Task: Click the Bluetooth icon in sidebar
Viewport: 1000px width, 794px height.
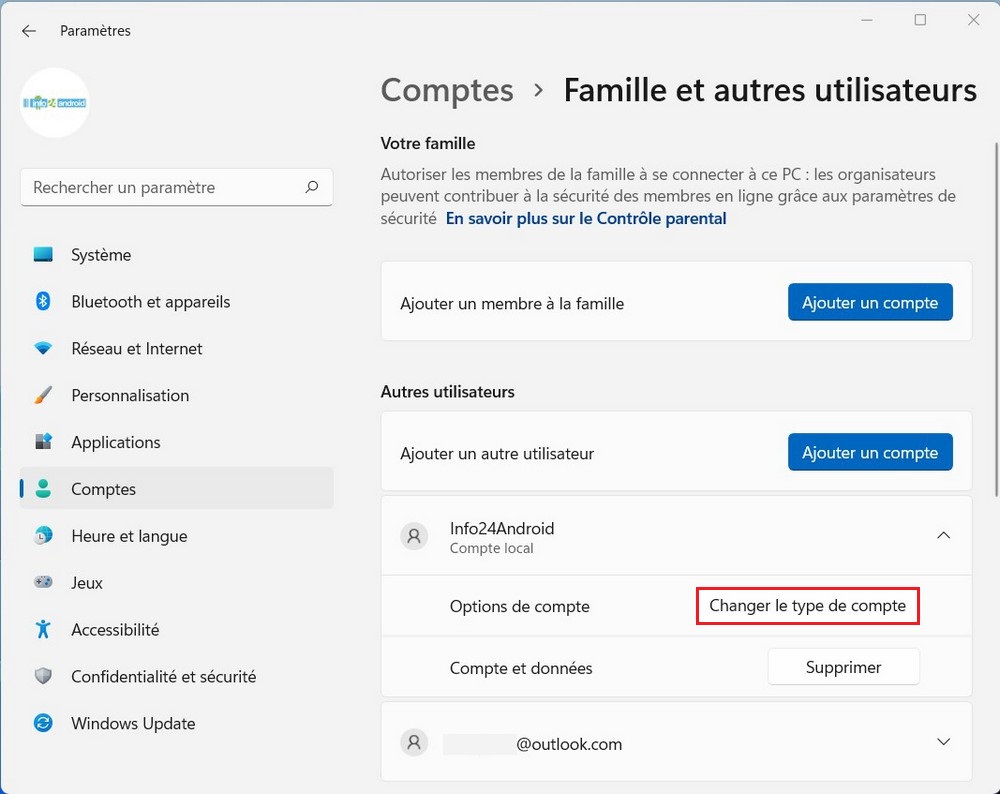Action: (x=43, y=301)
